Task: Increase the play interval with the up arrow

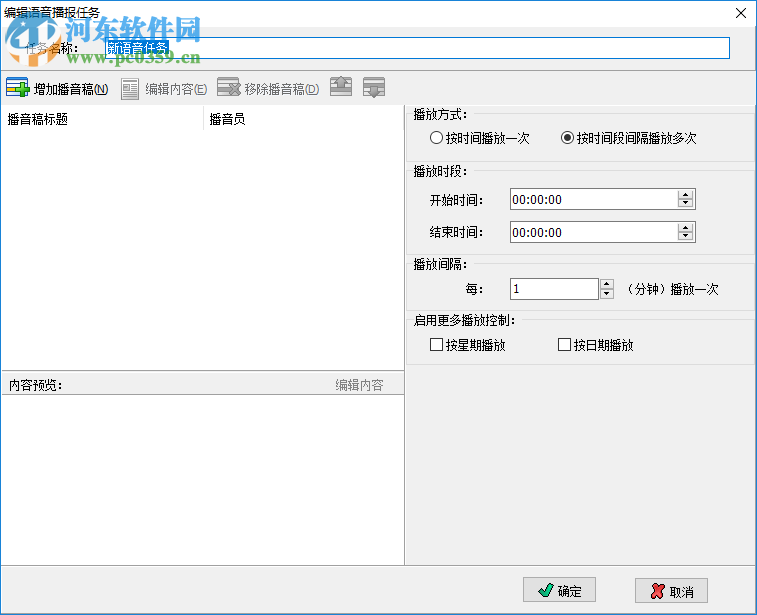Action: coord(607,284)
